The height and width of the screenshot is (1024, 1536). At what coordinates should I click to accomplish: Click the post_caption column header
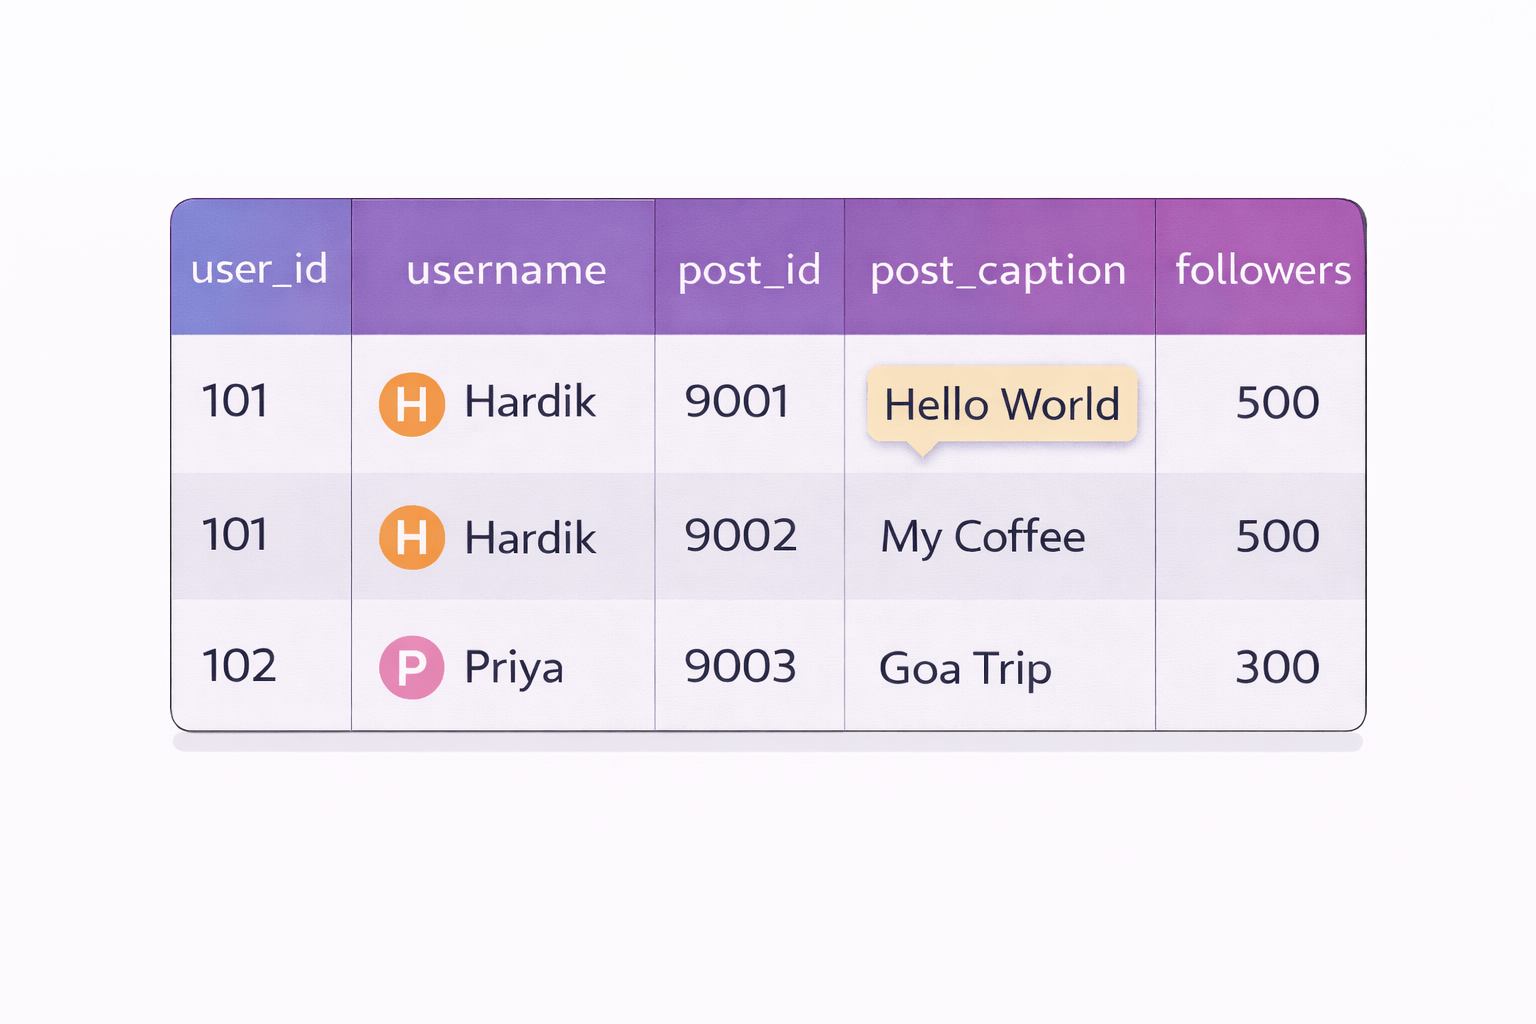click(x=998, y=270)
